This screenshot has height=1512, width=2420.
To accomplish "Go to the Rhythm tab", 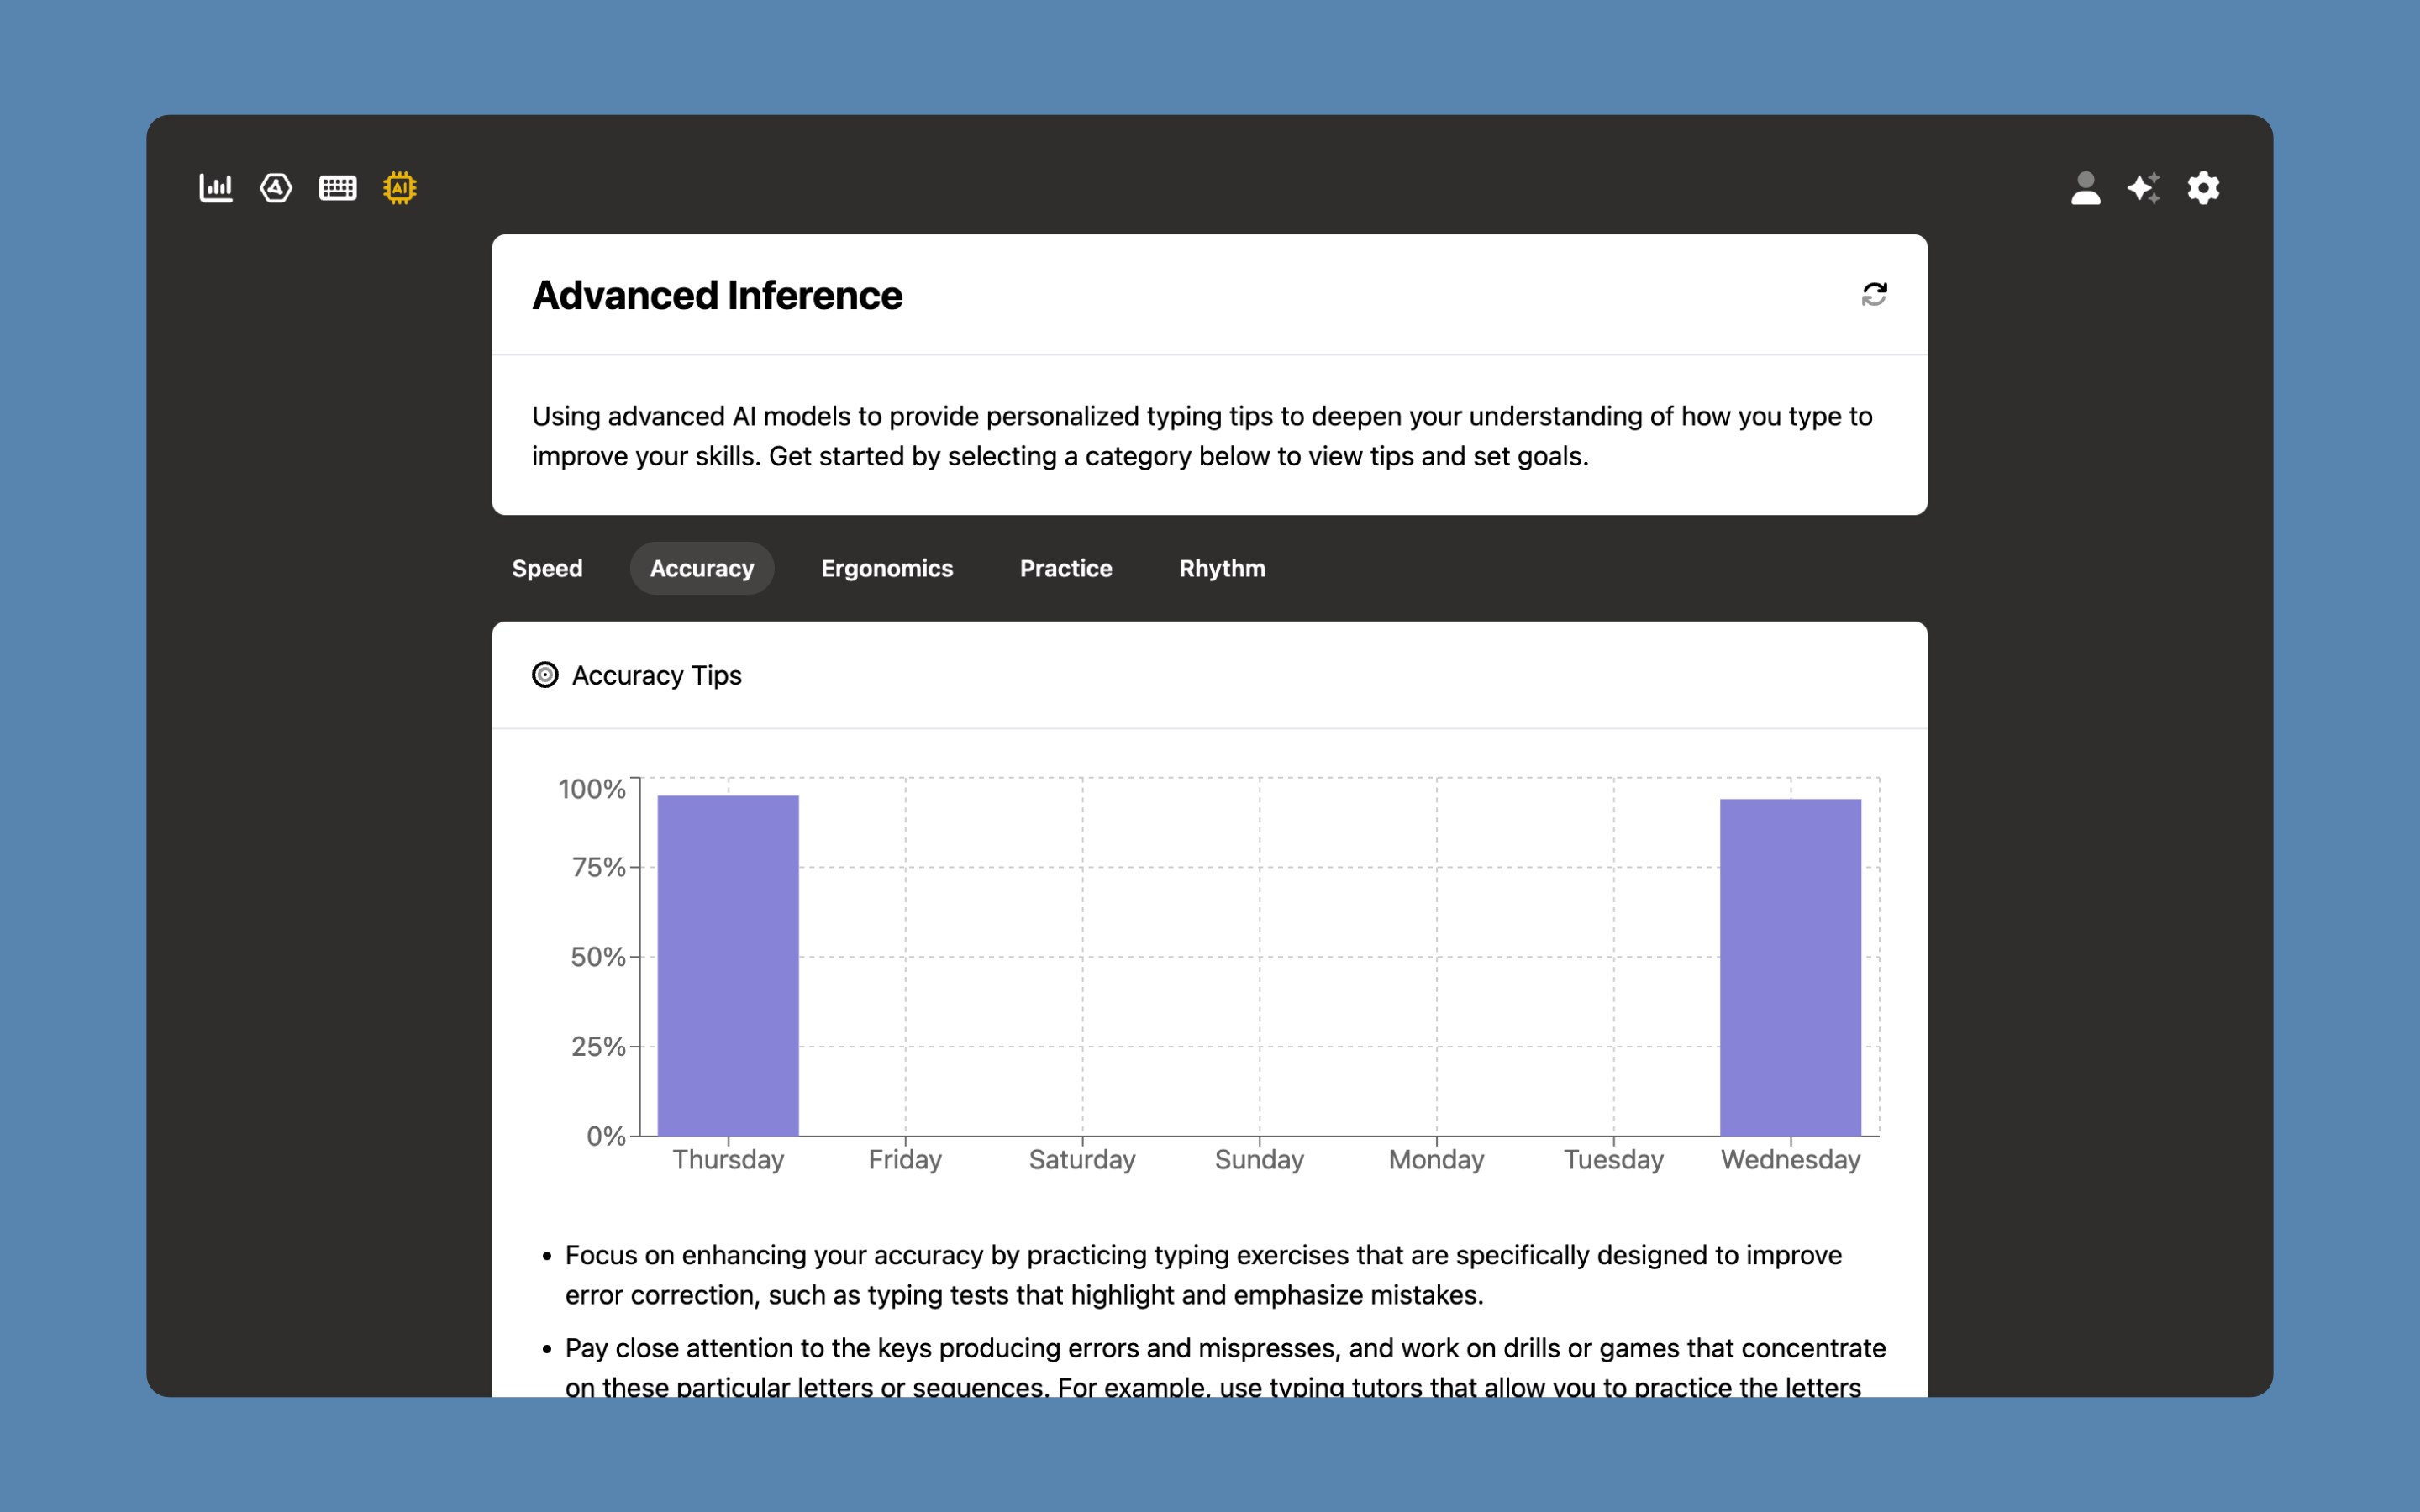I will pos(1222,568).
